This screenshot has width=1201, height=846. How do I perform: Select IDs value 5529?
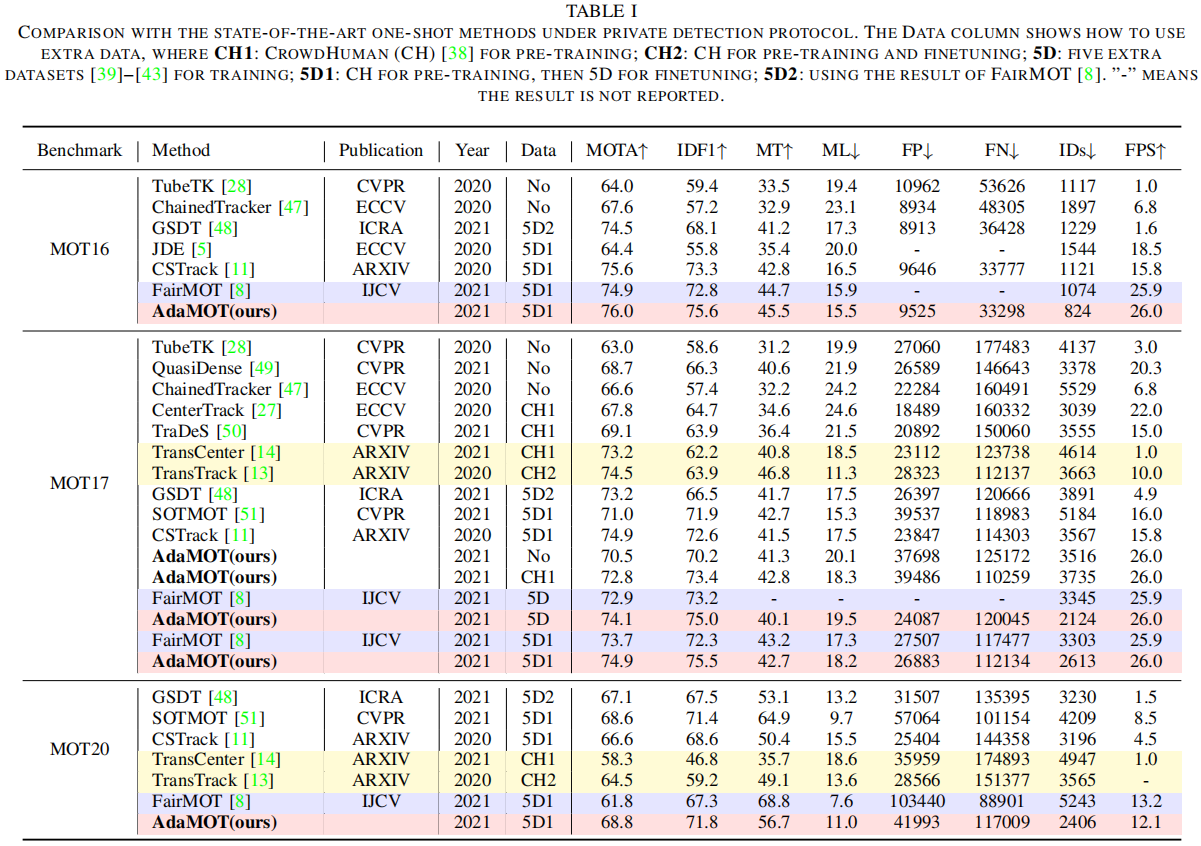click(1077, 389)
